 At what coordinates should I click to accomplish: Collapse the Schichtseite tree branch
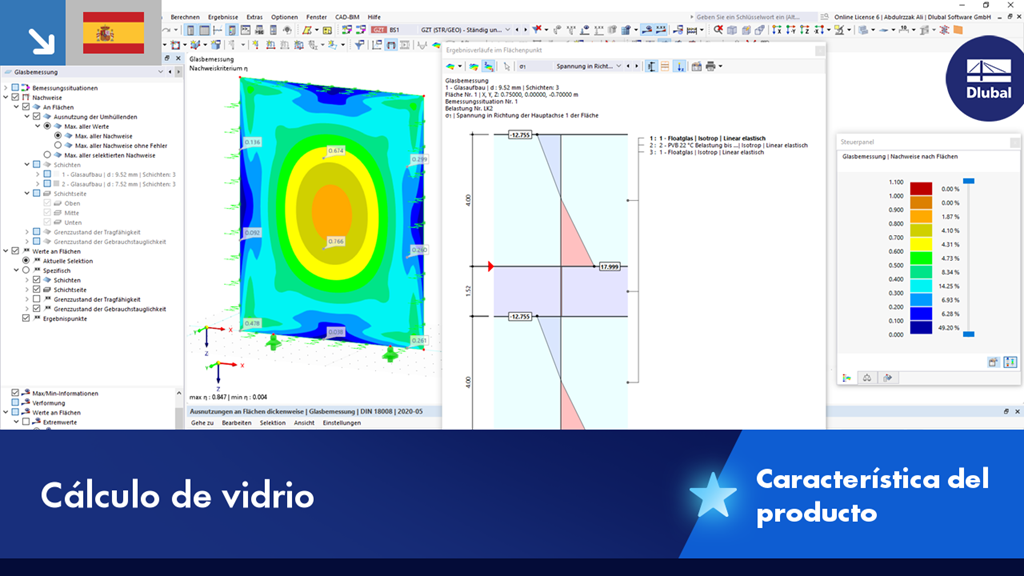26,194
